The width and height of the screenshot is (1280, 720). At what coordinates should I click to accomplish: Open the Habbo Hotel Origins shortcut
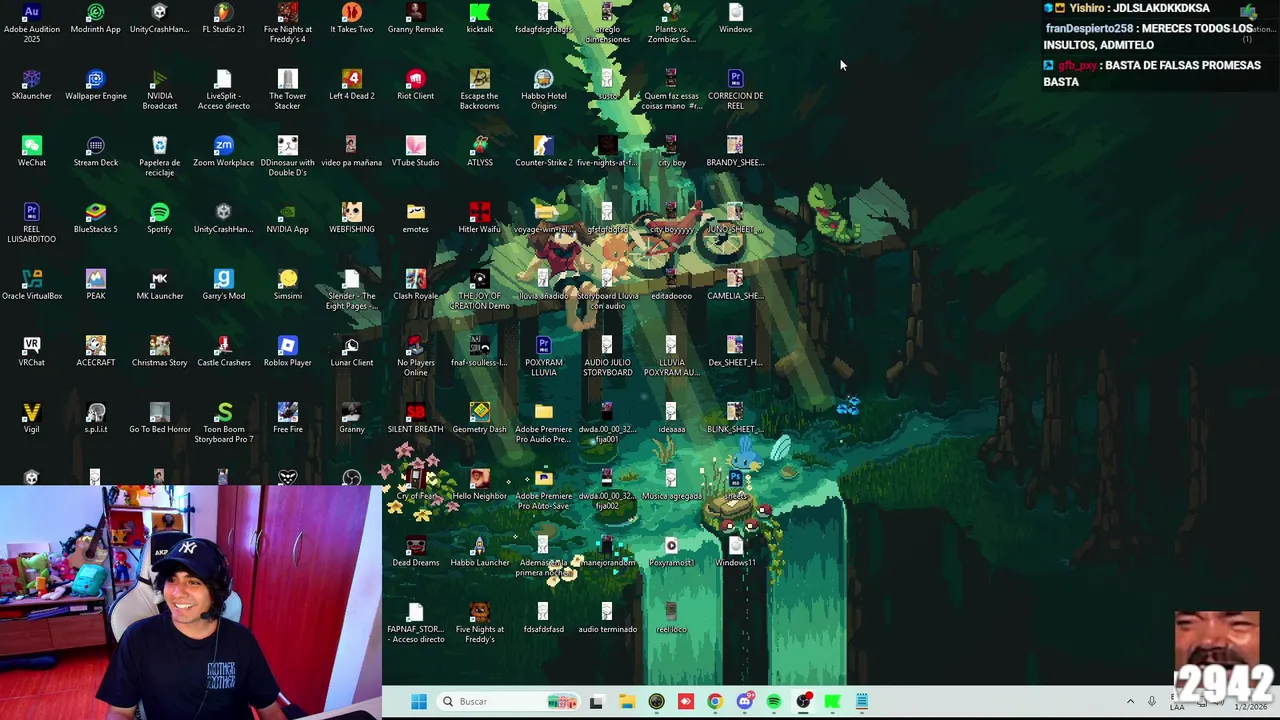point(543,90)
